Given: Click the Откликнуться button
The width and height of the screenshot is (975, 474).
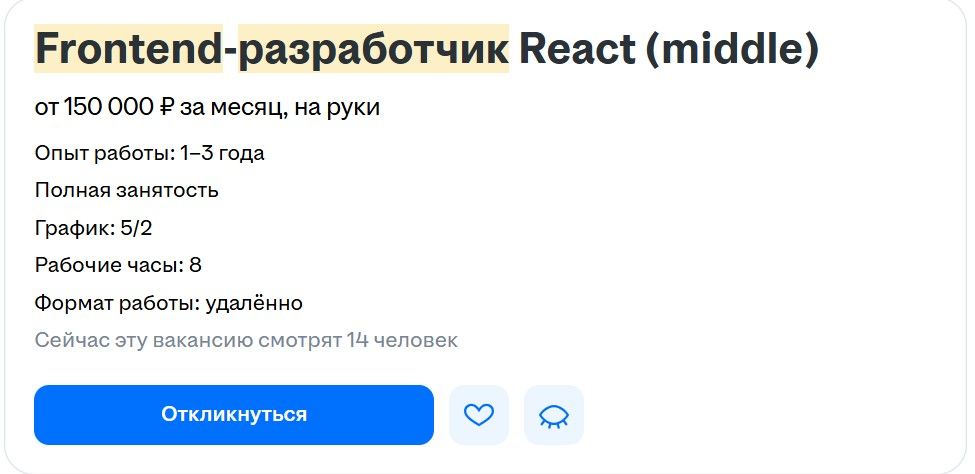Looking at the screenshot, I should (x=234, y=415).
